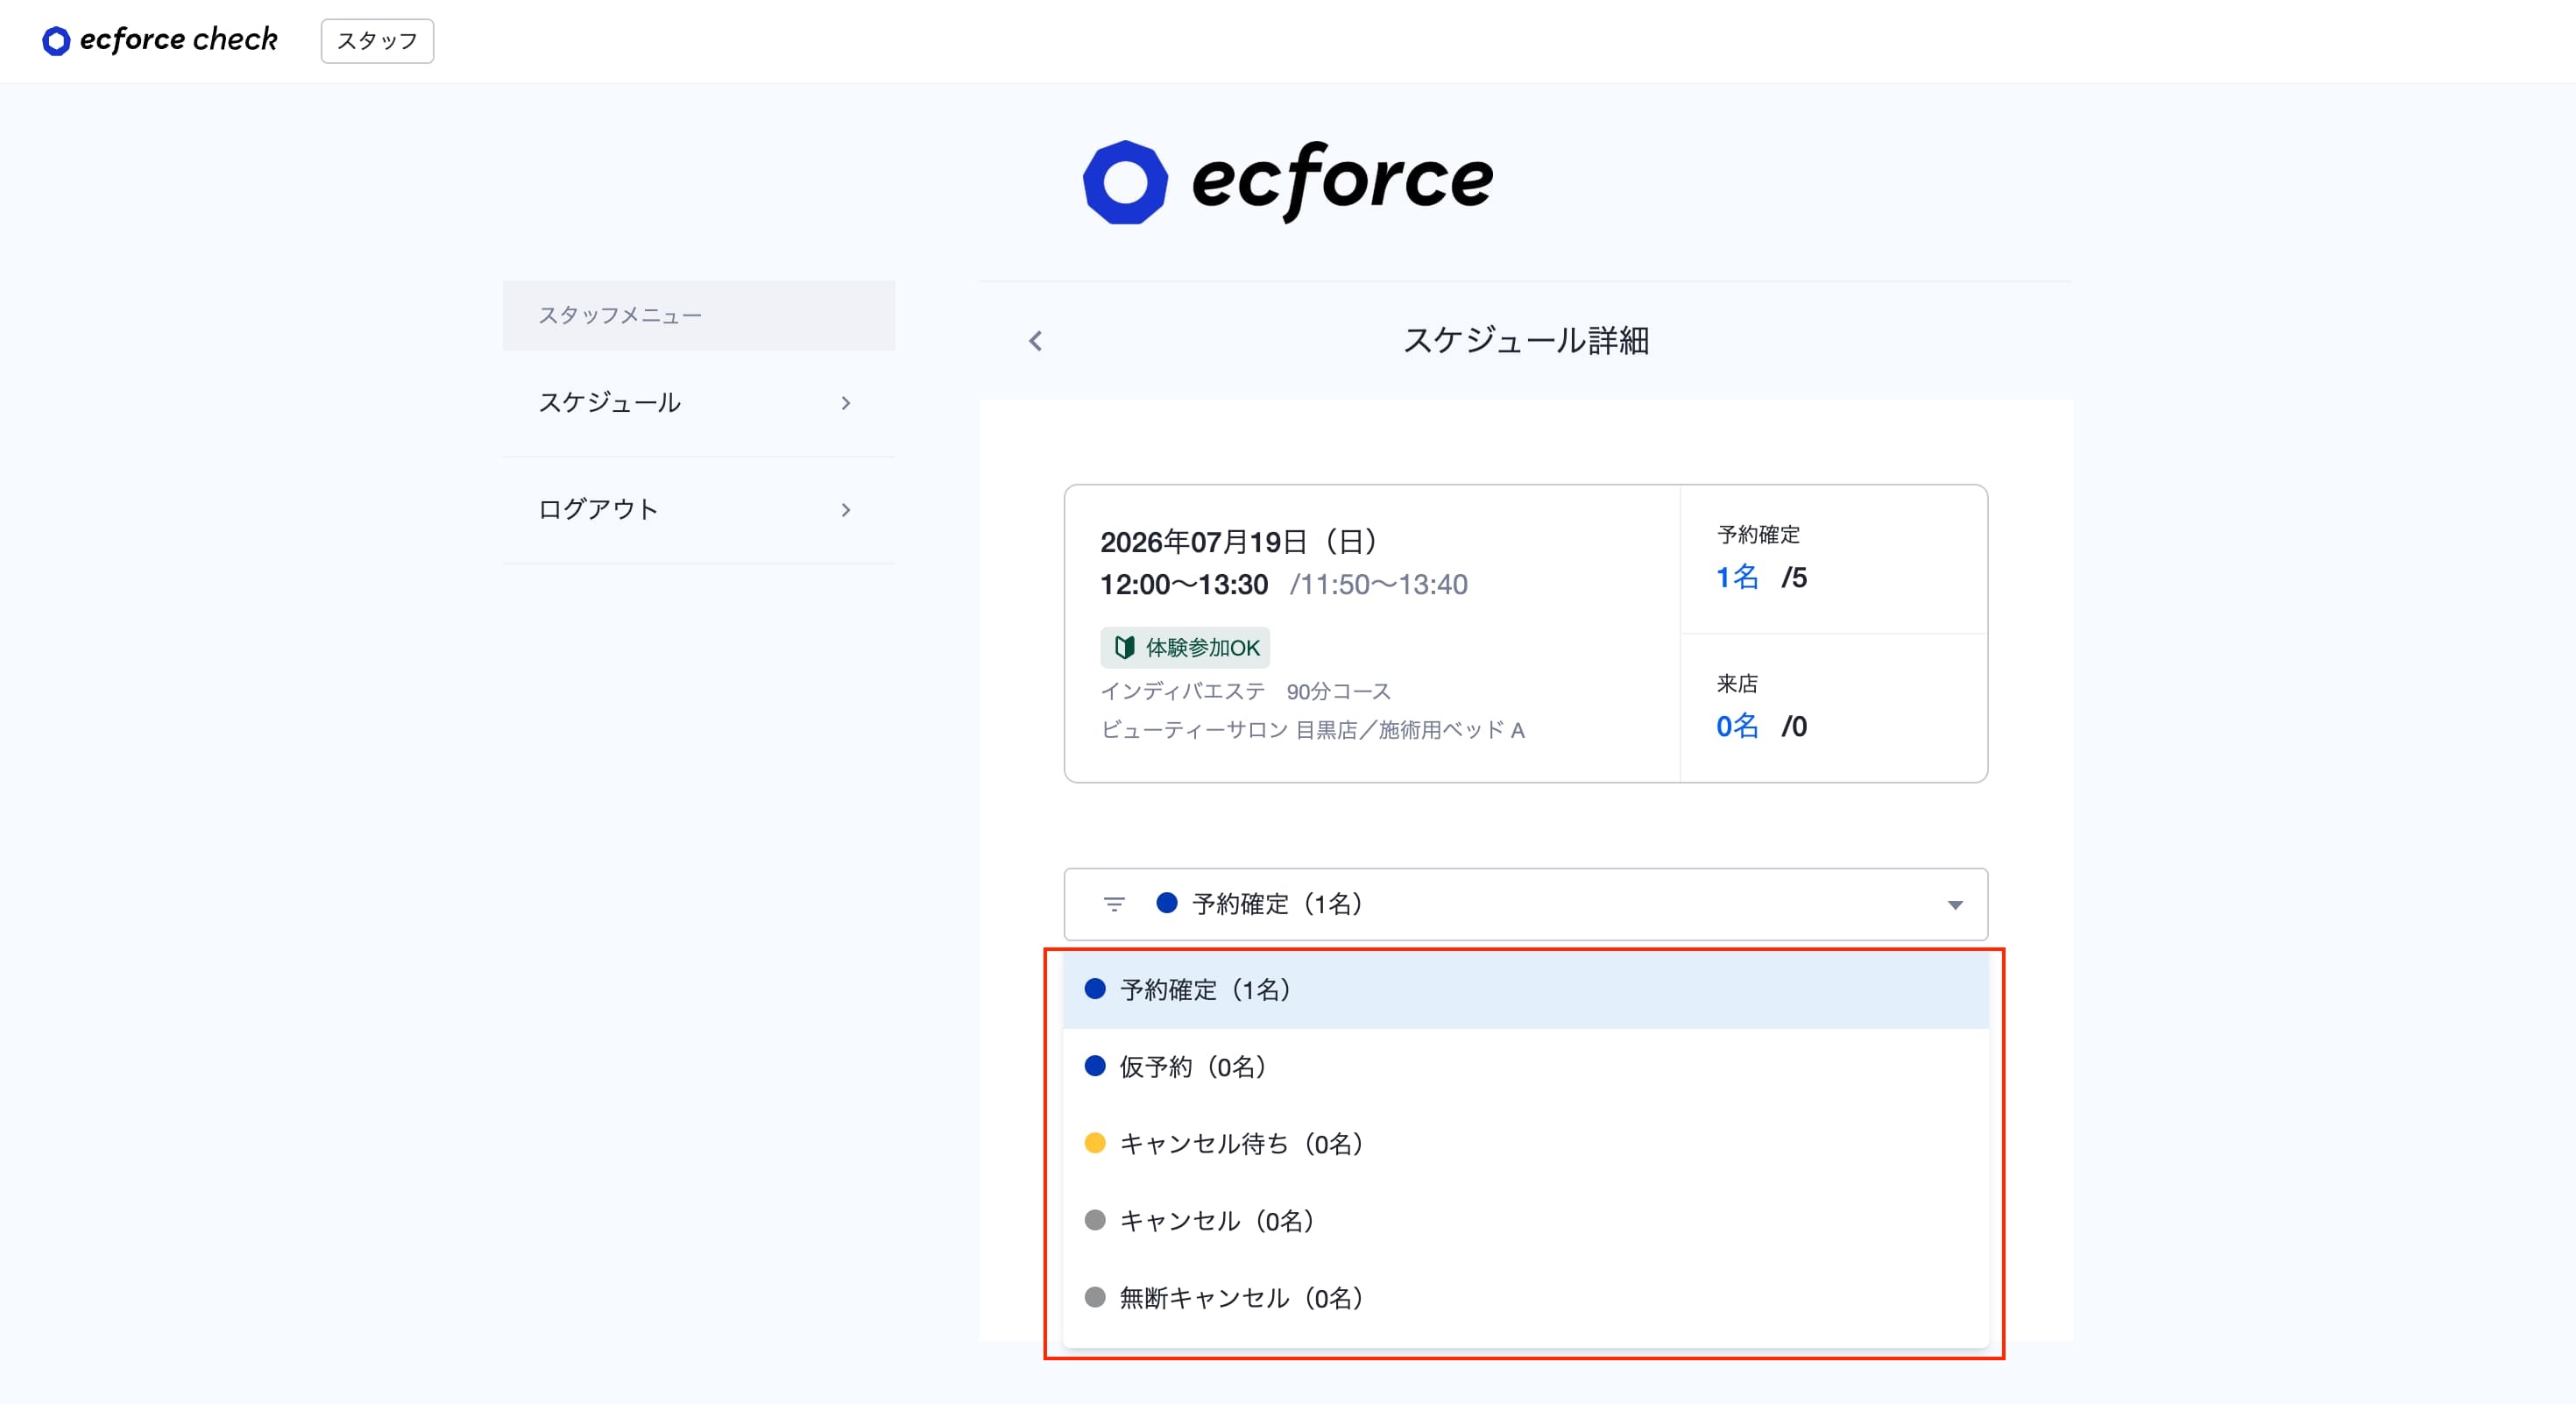This screenshot has width=2576, height=1404.
Task: Click the dropdown caret on status filter
Action: click(1955, 905)
